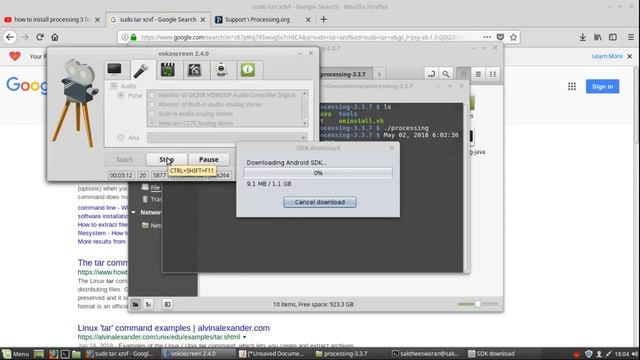Image resolution: width=640 pixels, height=360 pixels.
Task: Select the Alsa radio button
Action: [x=121, y=138]
